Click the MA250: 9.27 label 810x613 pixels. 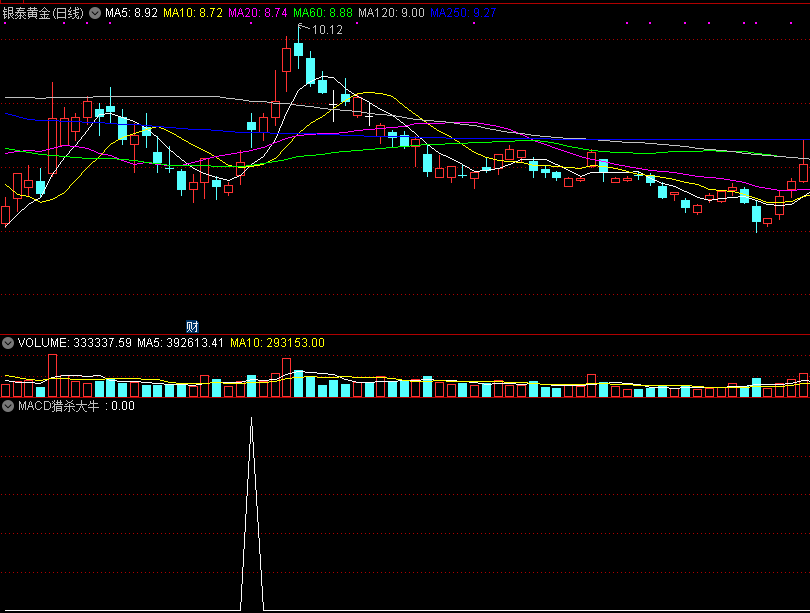tap(463, 13)
